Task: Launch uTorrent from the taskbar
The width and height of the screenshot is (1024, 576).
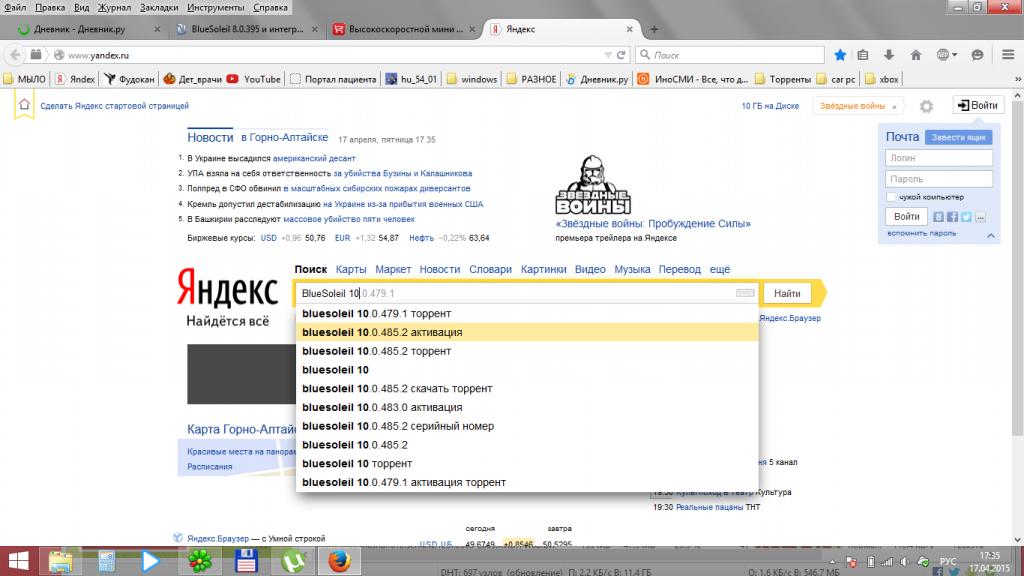Action: 293,560
